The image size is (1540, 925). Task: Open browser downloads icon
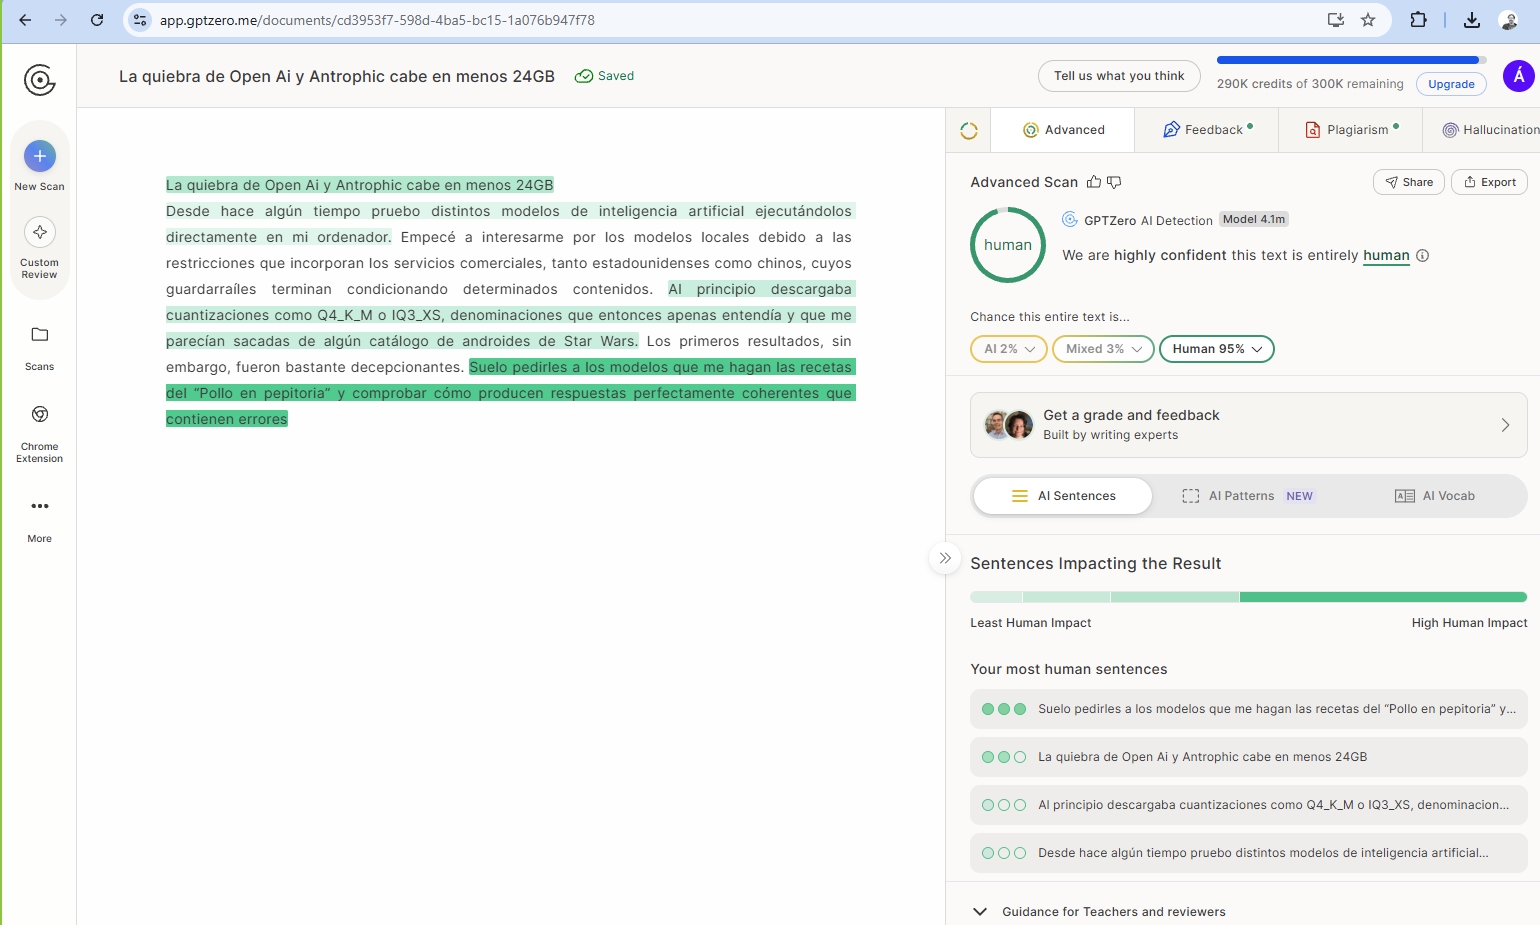pyautogui.click(x=1471, y=20)
